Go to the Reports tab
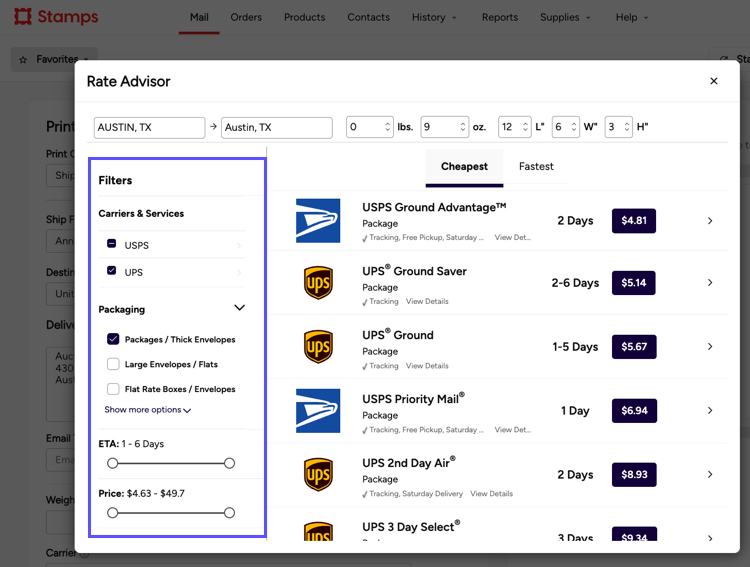The image size is (750, 567). click(x=500, y=17)
